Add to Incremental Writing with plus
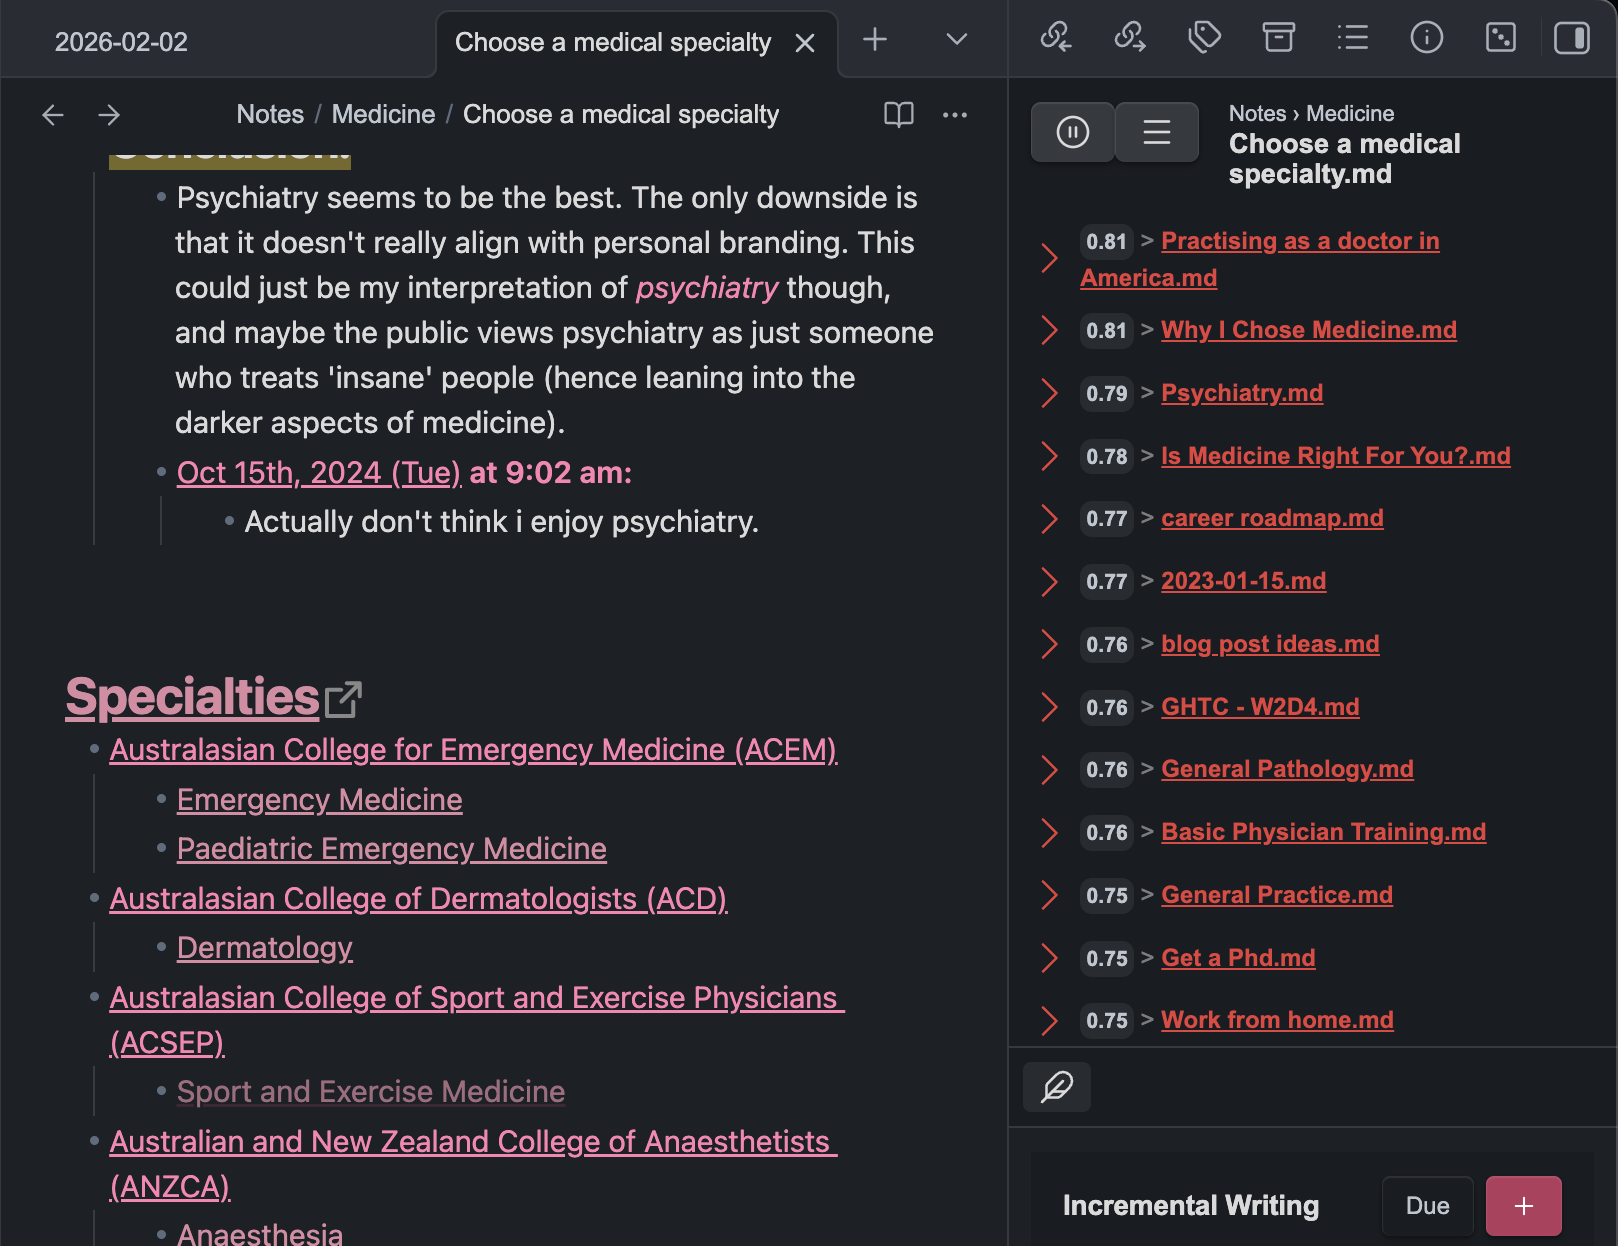The height and width of the screenshot is (1246, 1618). pos(1523,1206)
